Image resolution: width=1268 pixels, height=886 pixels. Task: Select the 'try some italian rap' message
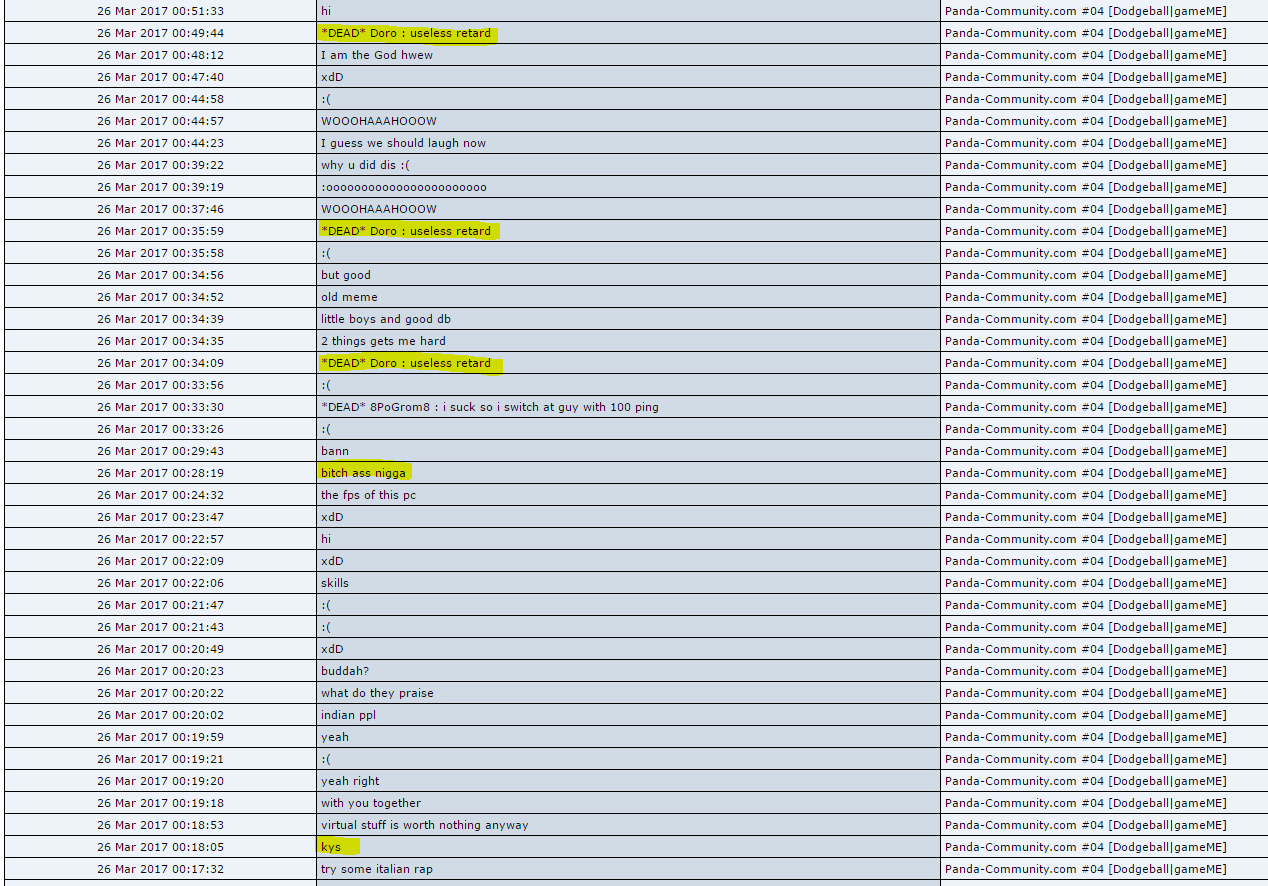[376, 869]
